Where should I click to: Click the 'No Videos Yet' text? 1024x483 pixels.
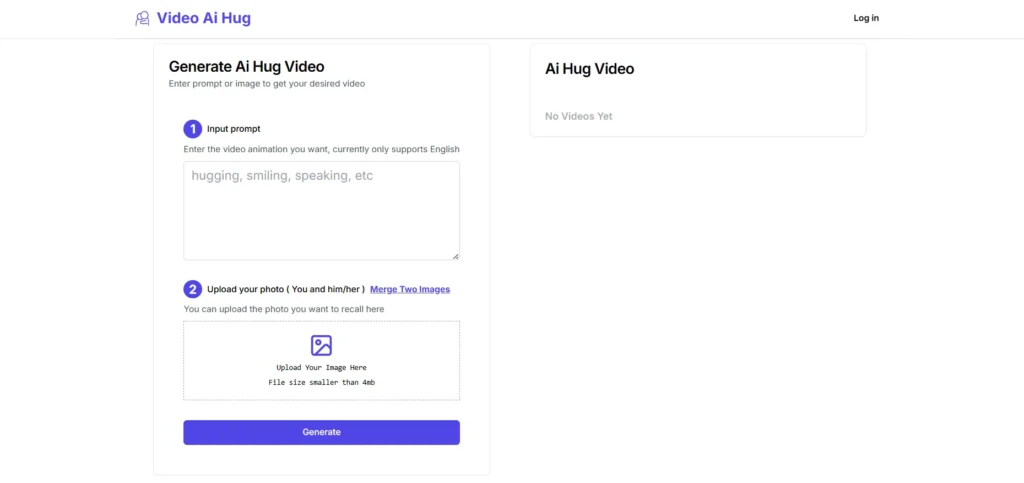click(x=579, y=116)
